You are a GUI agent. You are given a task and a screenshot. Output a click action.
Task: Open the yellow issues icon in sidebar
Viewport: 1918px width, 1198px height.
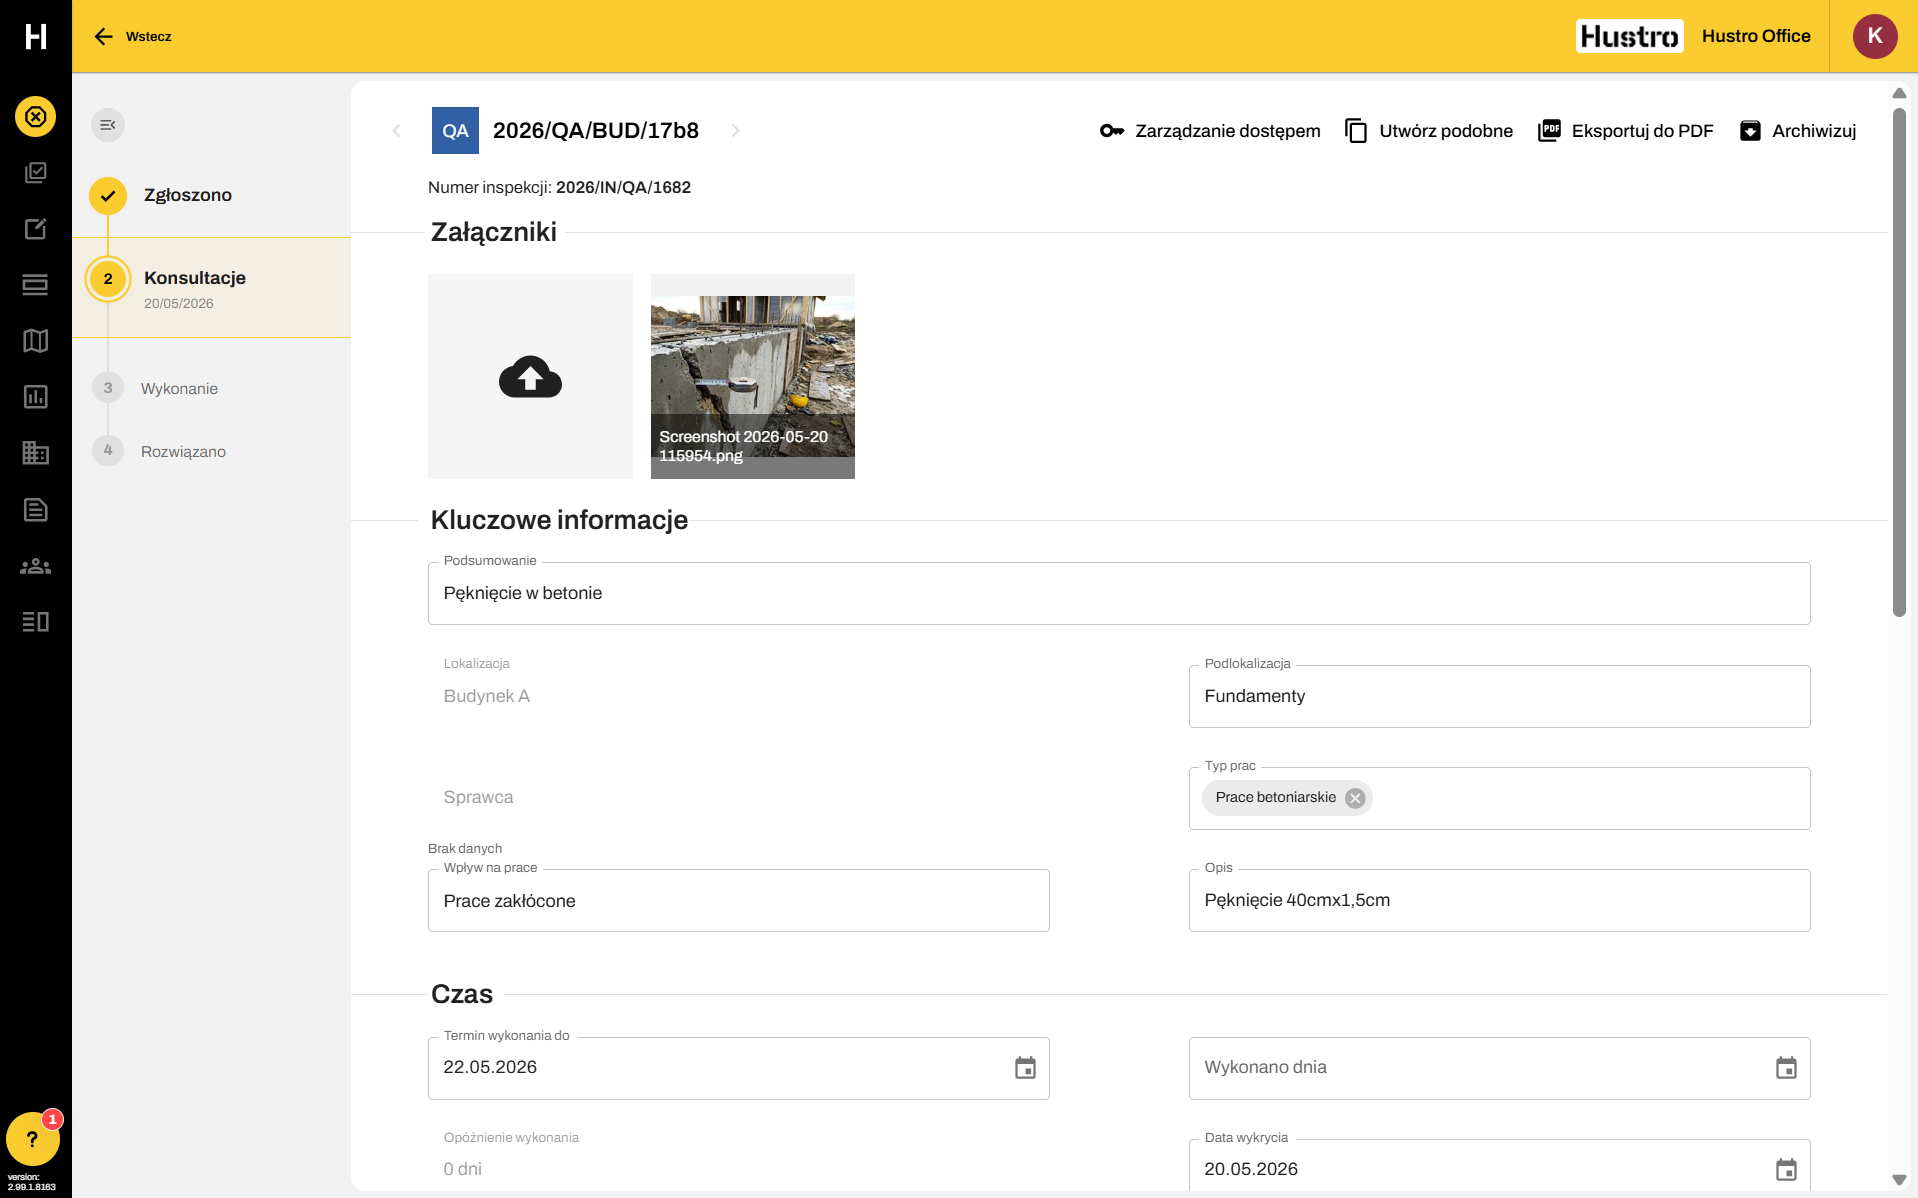[x=36, y=117]
